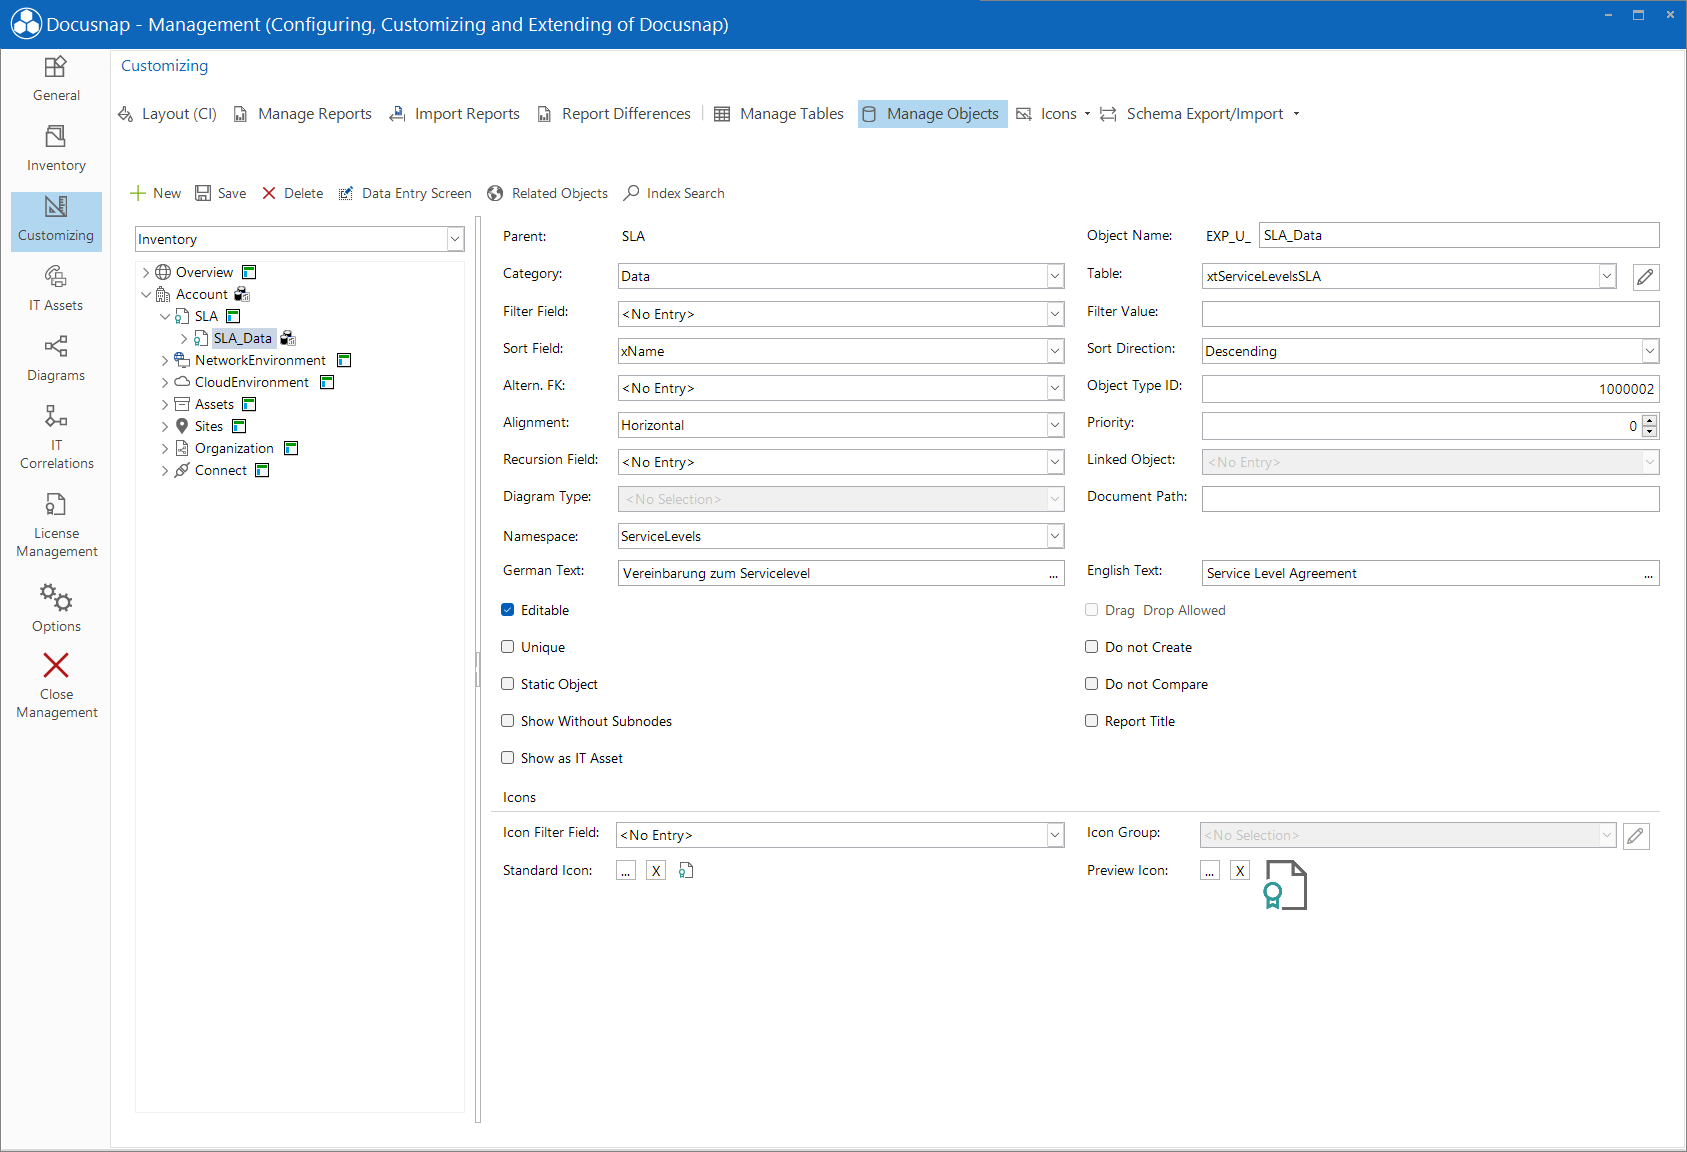Click the icon after SLA_Data node

point(288,338)
